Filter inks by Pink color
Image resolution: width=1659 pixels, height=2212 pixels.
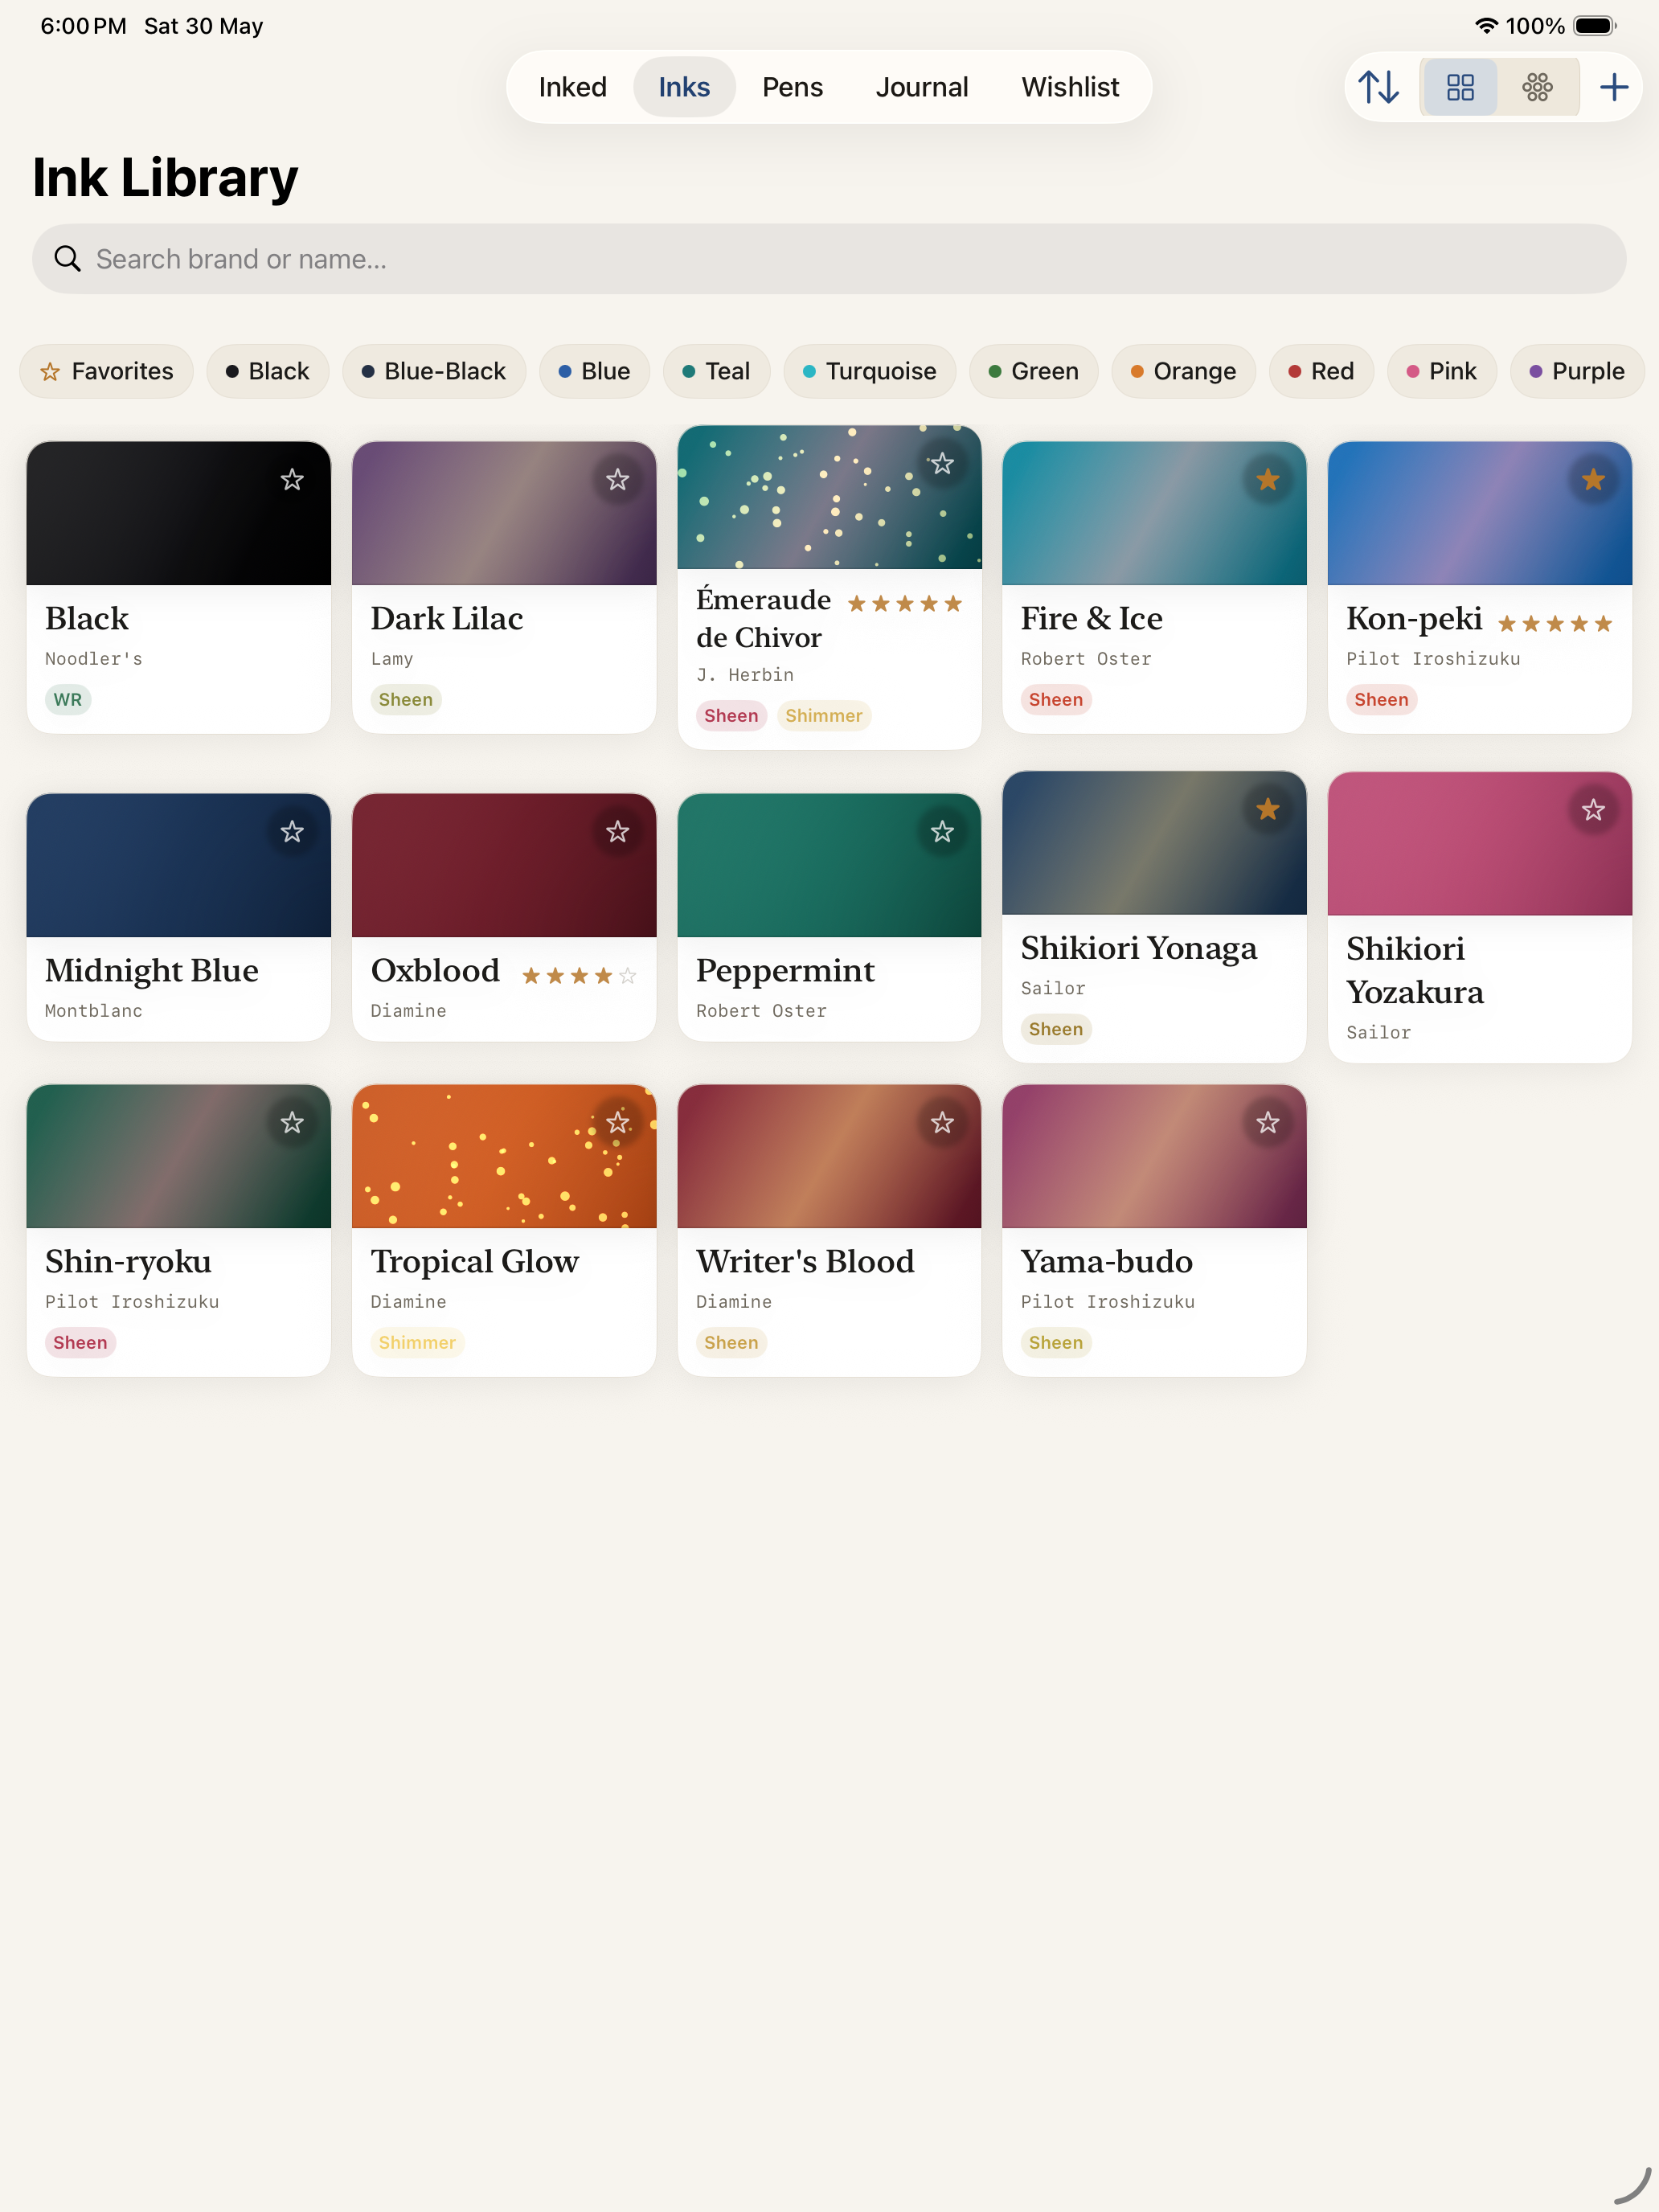(1441, 371)
